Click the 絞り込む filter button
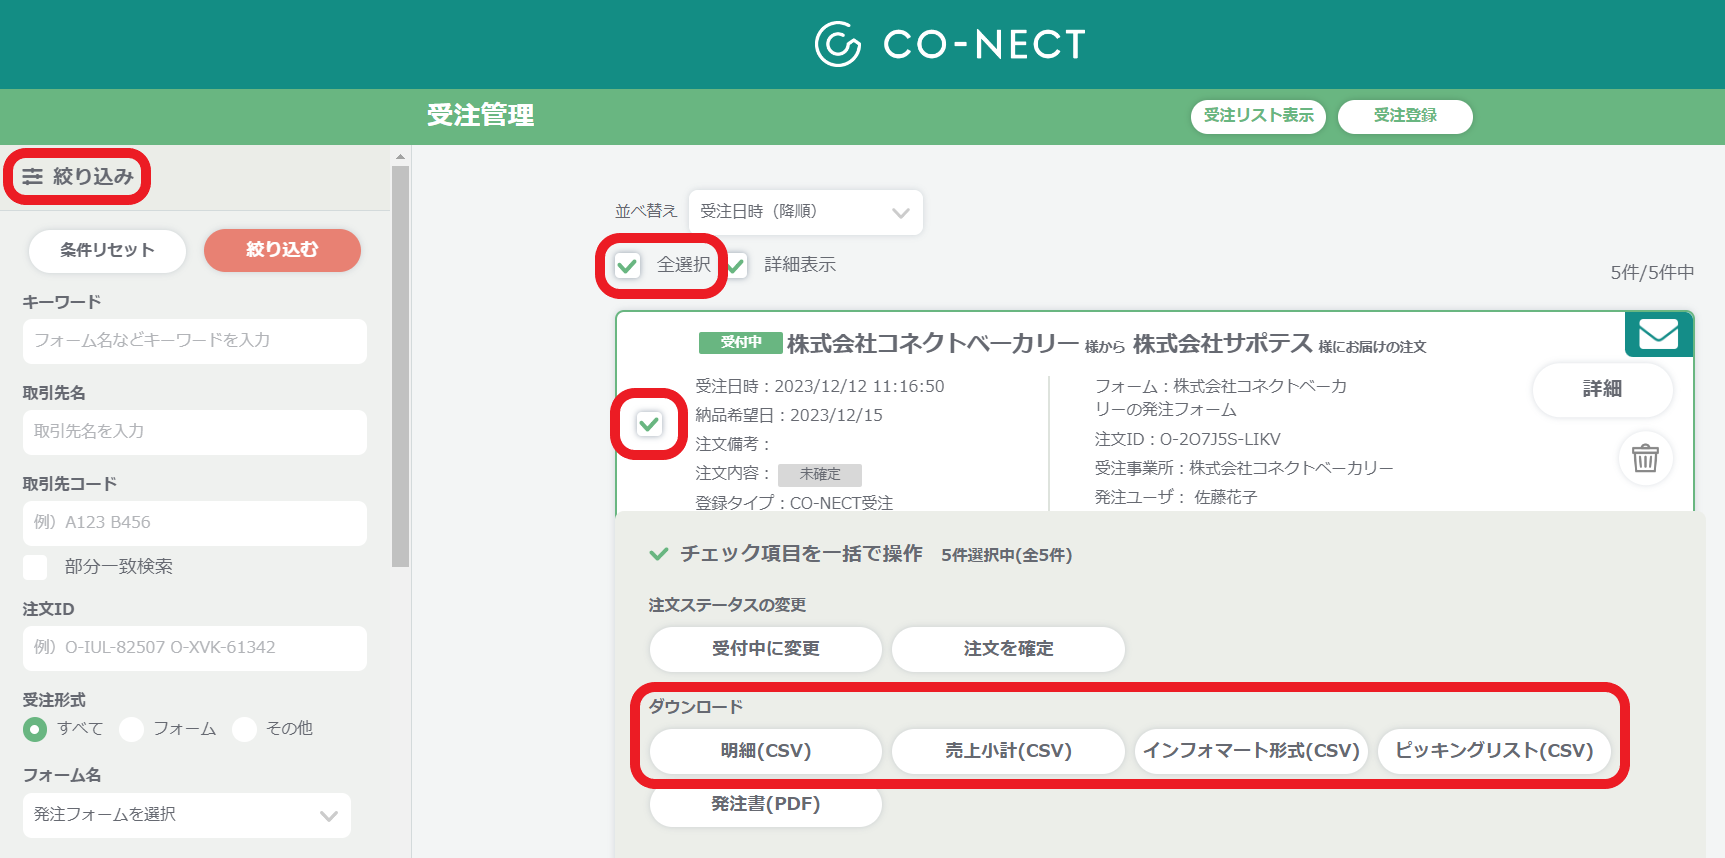 point(282,250)
